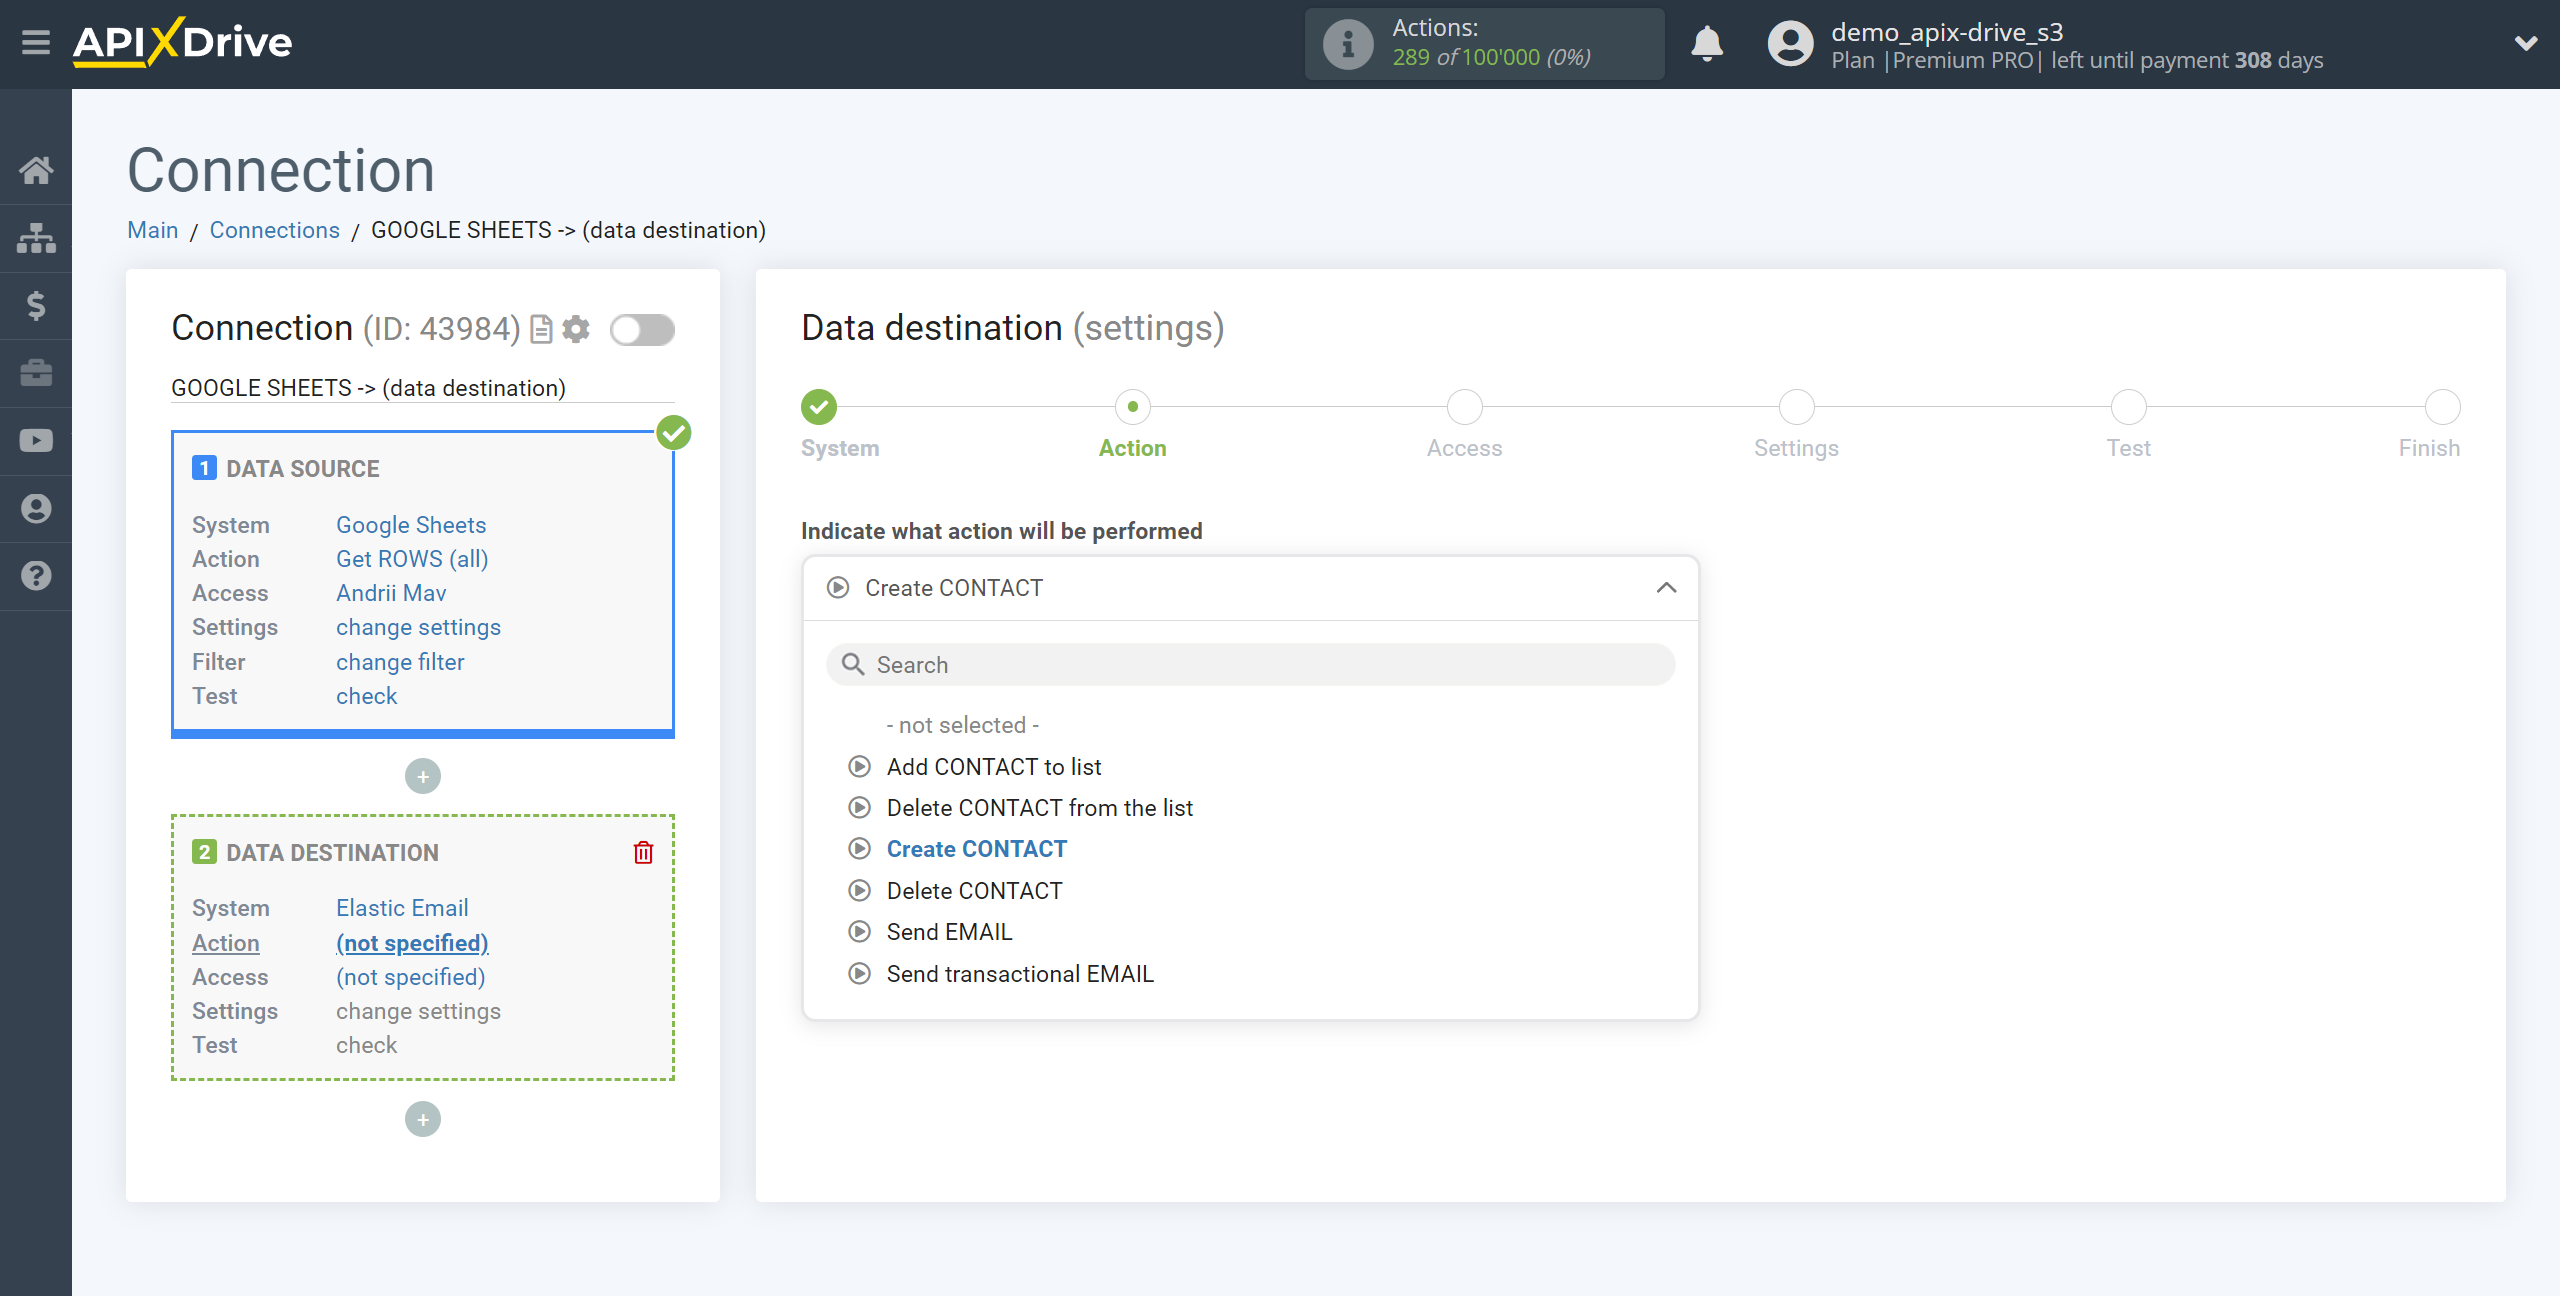Select Add CONTACT to list
The image size is (2560, 1296).
pos(993,767)
